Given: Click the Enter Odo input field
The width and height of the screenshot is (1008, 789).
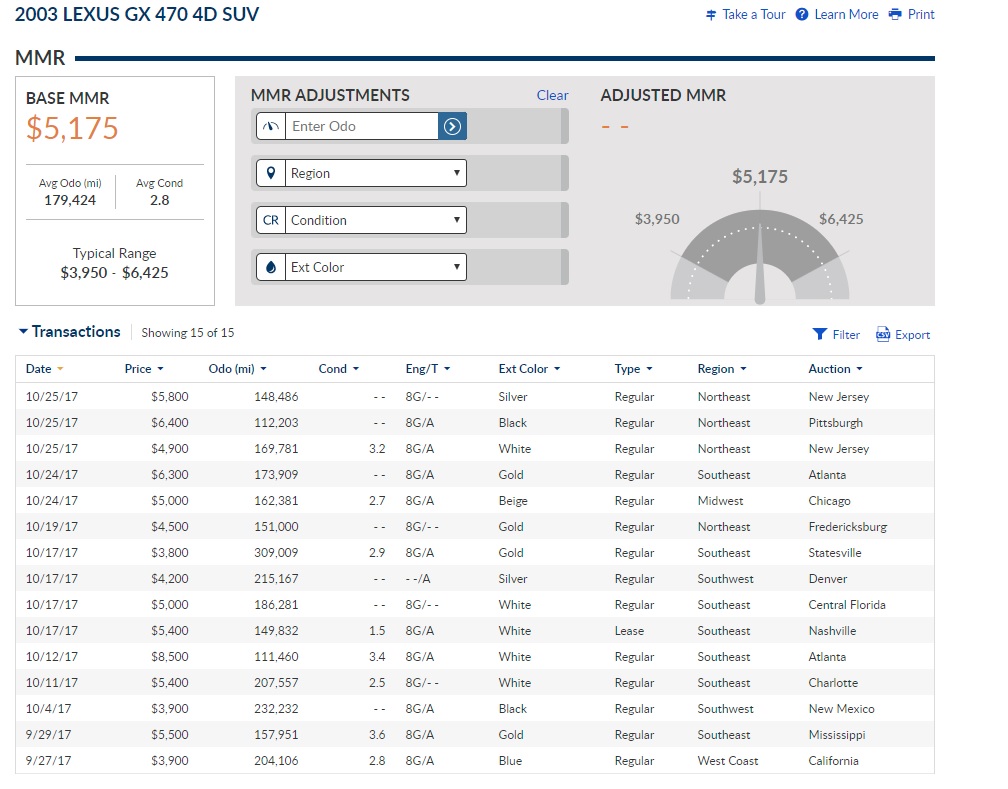Looking at the screenshot, I should 362,126.
